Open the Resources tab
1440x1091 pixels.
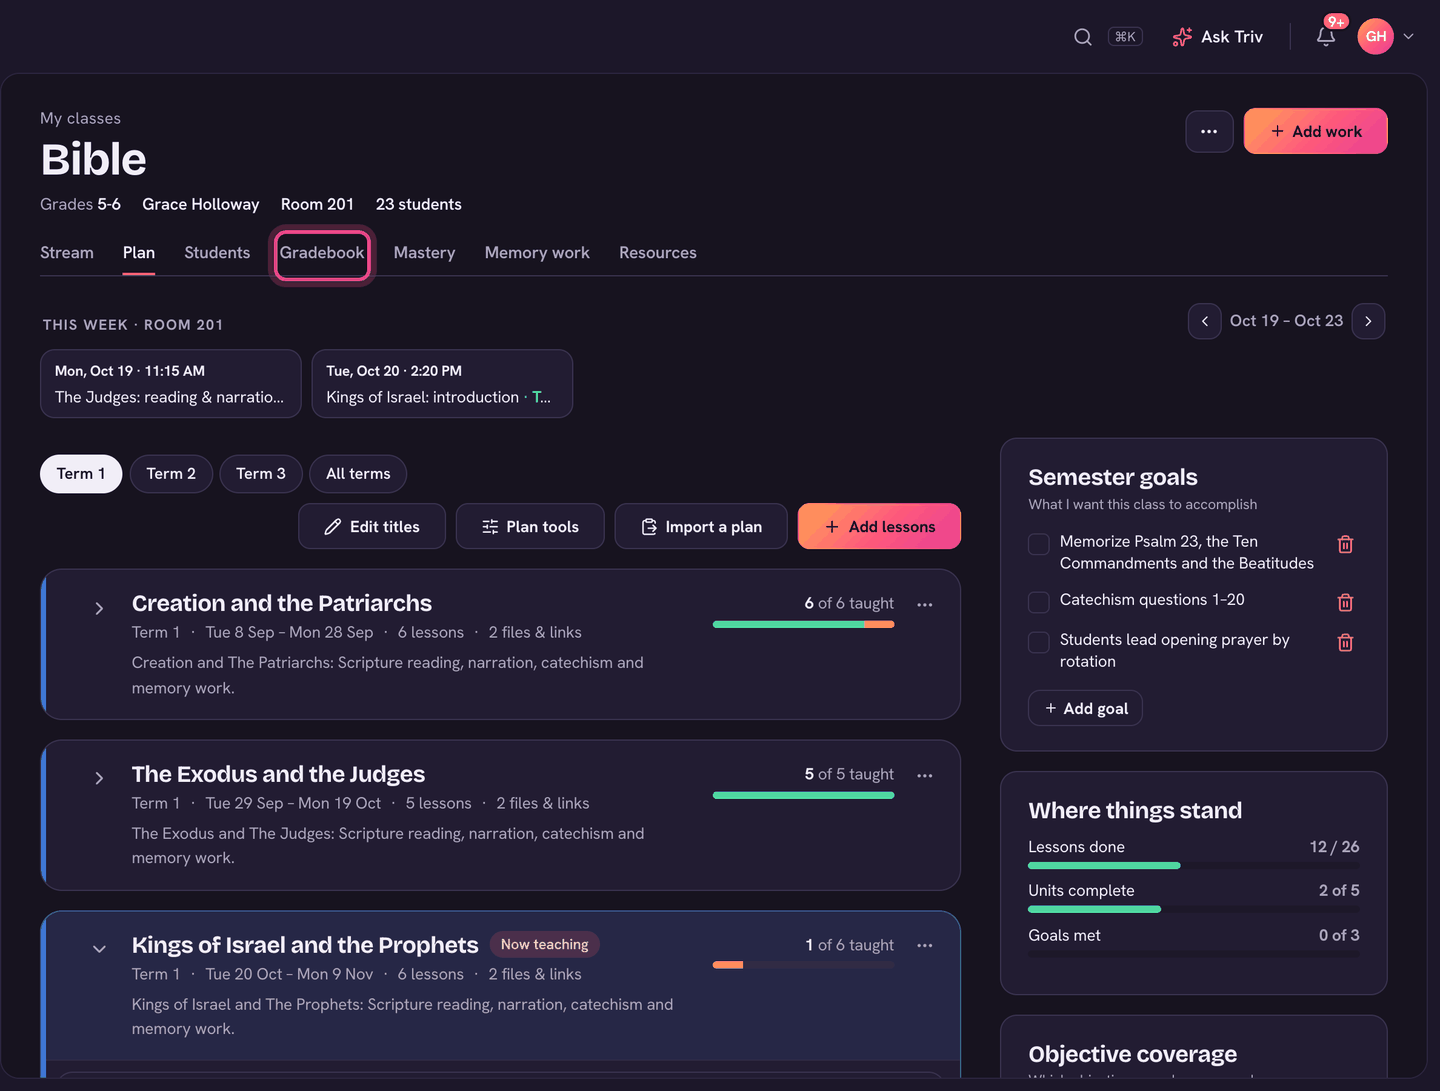[658, 253]
